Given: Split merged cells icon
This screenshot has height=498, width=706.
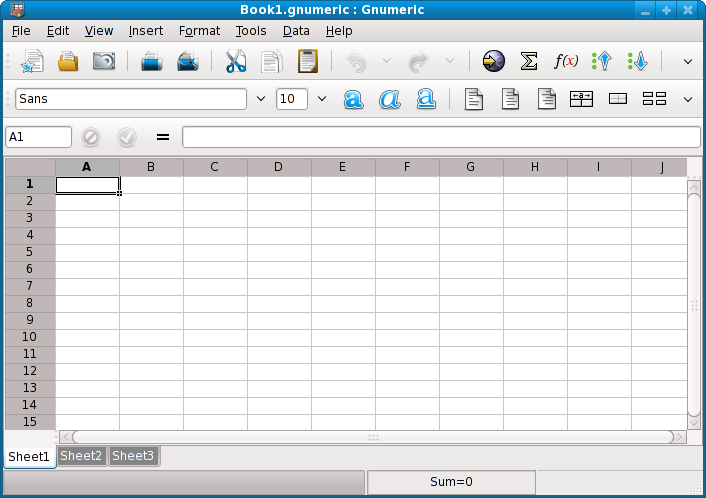Looking at the screenshot, I should tap(654, 99).
